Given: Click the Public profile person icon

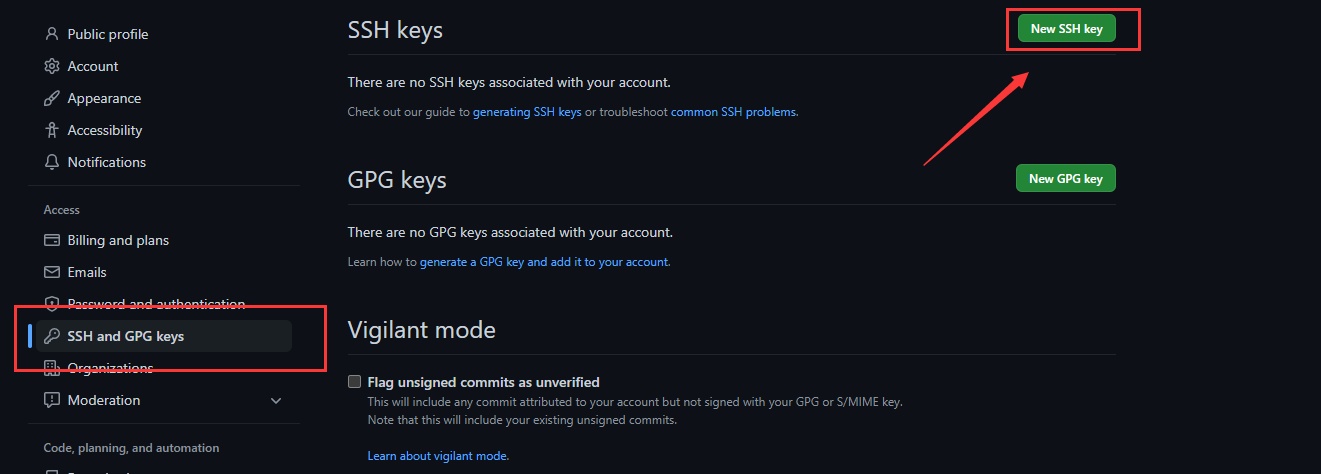Looking at the screenshot, I should pyautogui.click(x=52, y=34).
